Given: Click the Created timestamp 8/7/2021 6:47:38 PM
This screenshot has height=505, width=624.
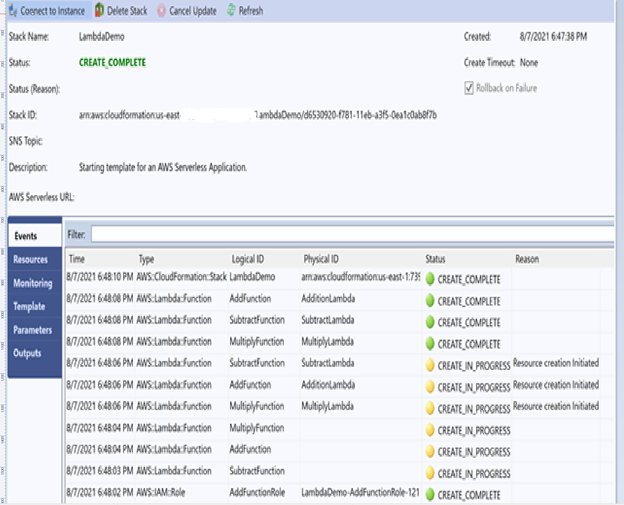Looking at the screenshot, I should [553, 37].
